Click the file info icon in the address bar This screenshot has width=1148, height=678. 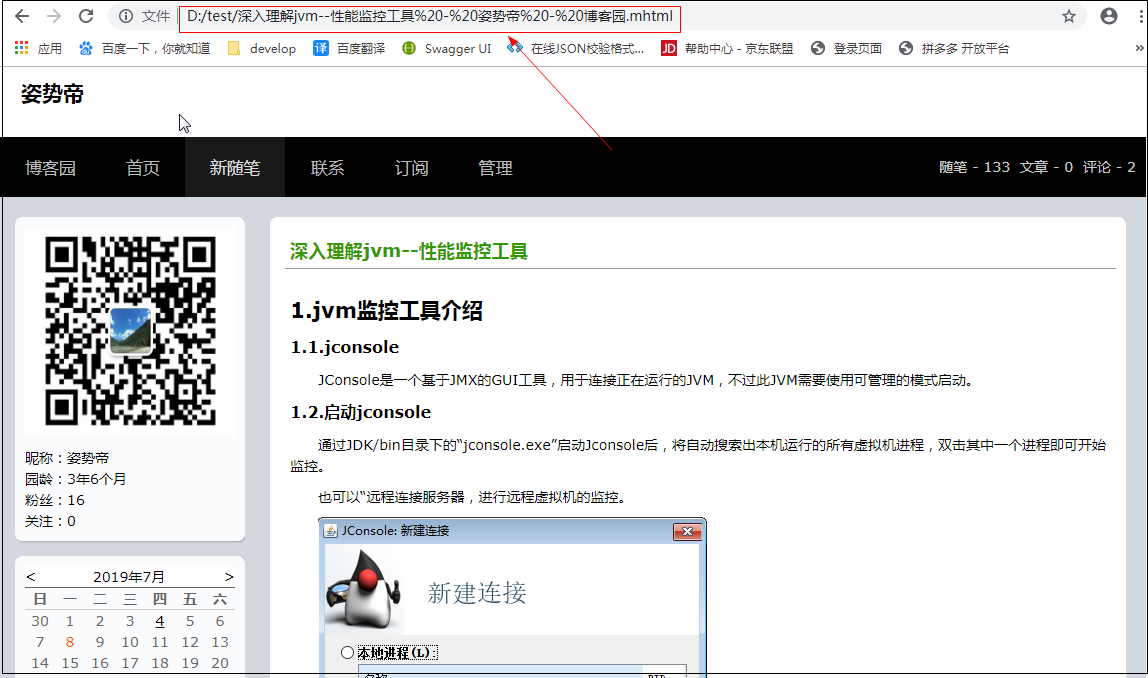click(x=126, y=16)
